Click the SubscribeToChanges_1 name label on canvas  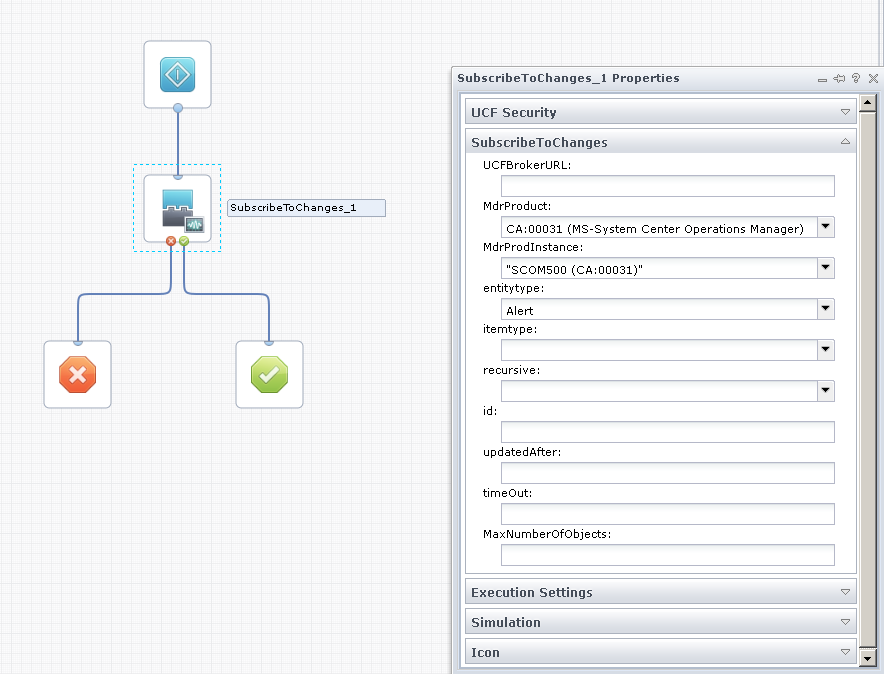pos(306,207)
